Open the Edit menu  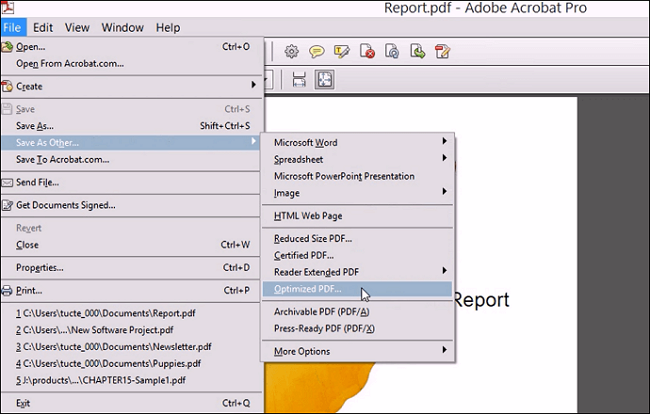point(43,28)
